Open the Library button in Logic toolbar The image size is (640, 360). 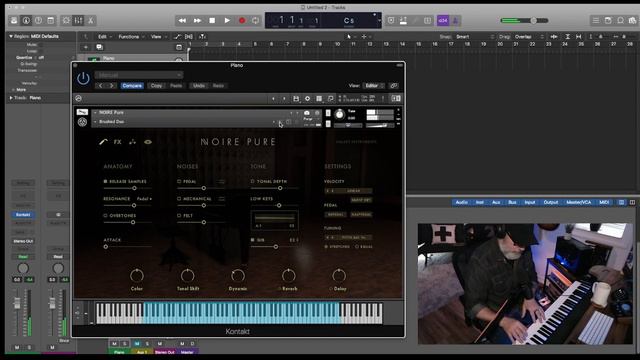(14, 20)
